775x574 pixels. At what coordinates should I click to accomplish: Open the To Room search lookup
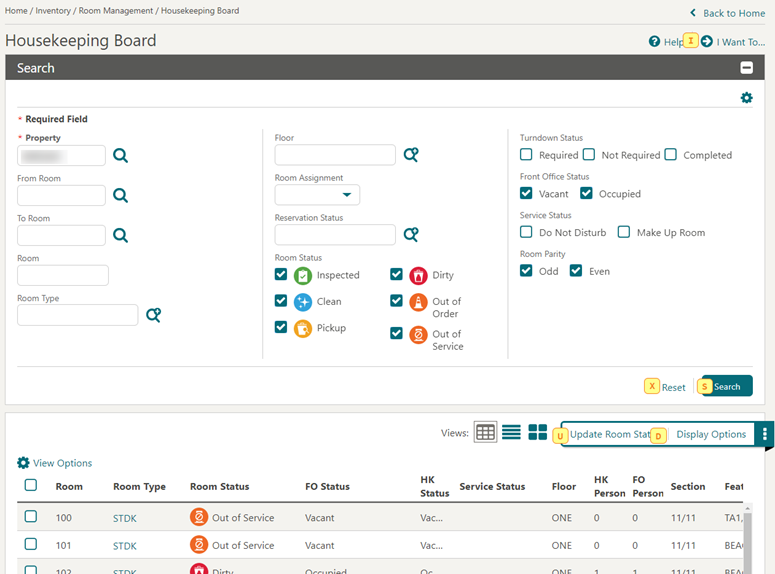tap(120, 235)
